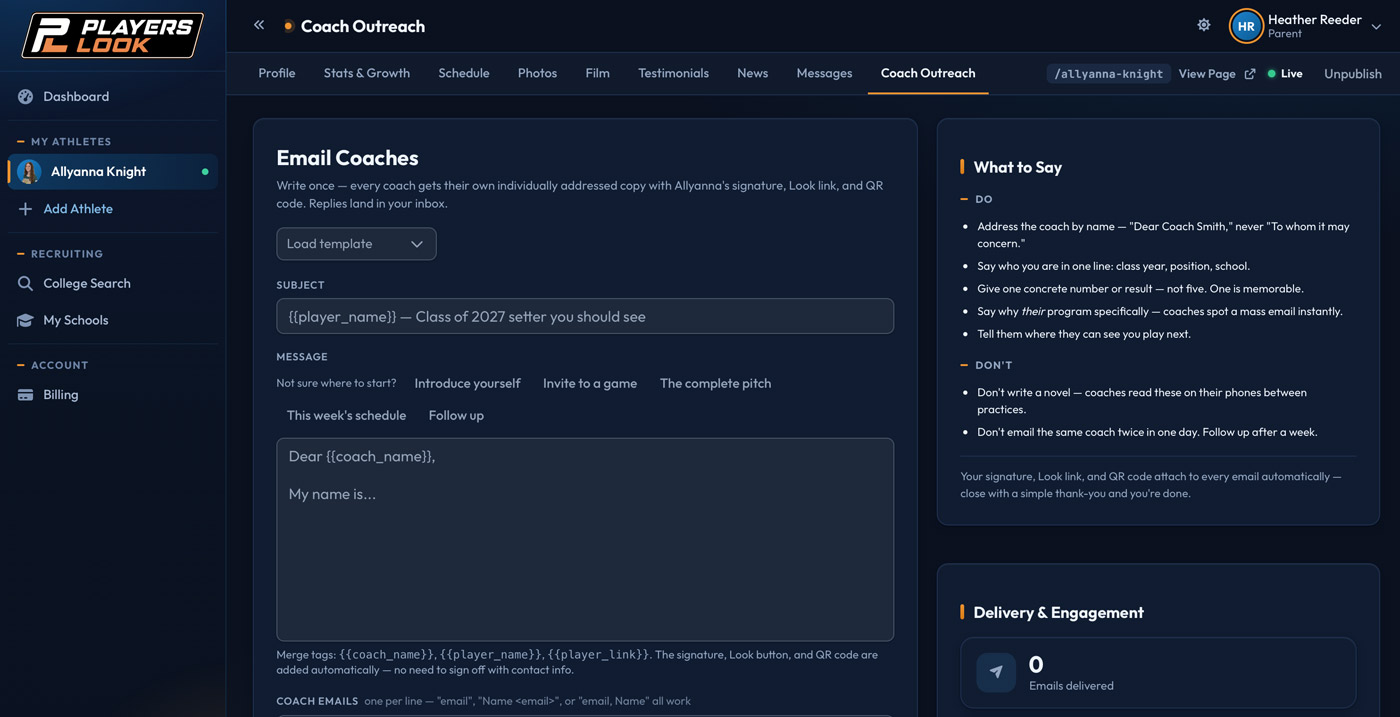Choose the Invite to a game starter
Image resolution: width=1400 pixels, height=717 pixels.
(590, 384)
